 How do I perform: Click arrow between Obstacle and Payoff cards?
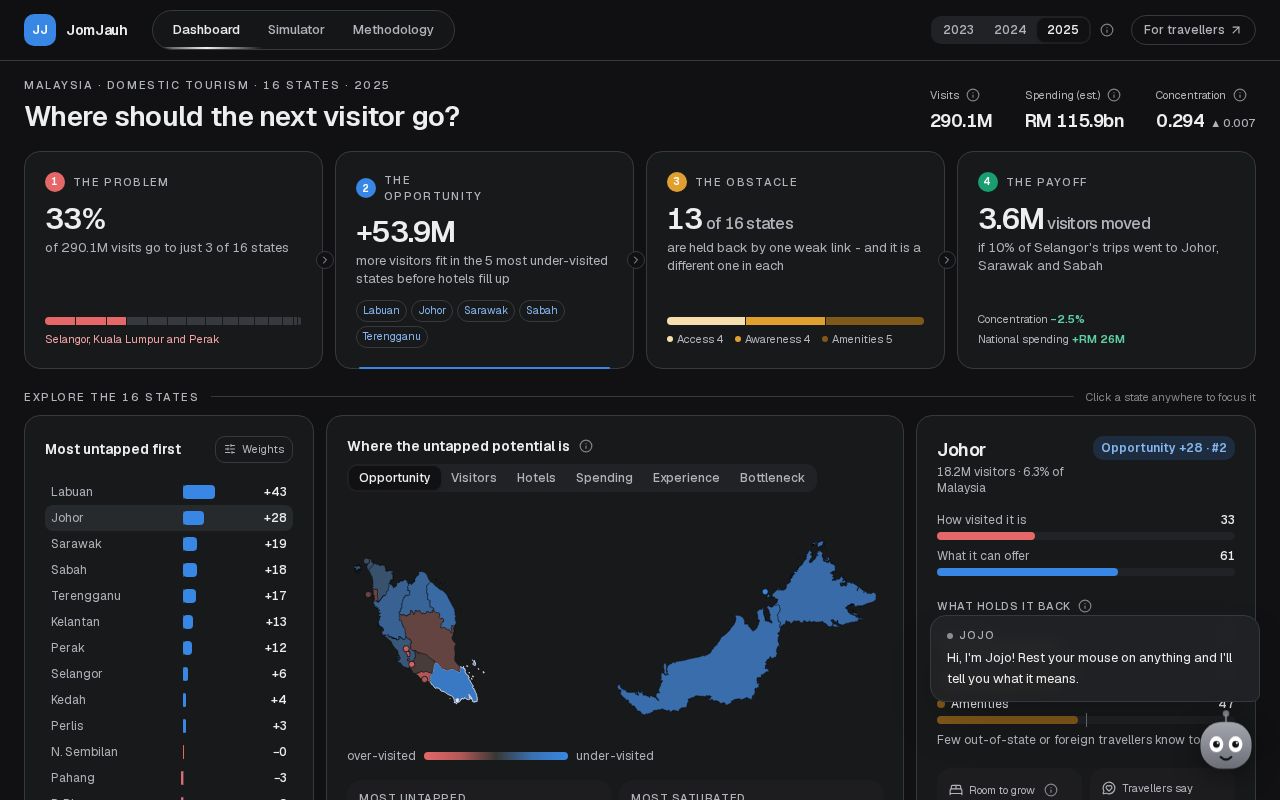947,260
